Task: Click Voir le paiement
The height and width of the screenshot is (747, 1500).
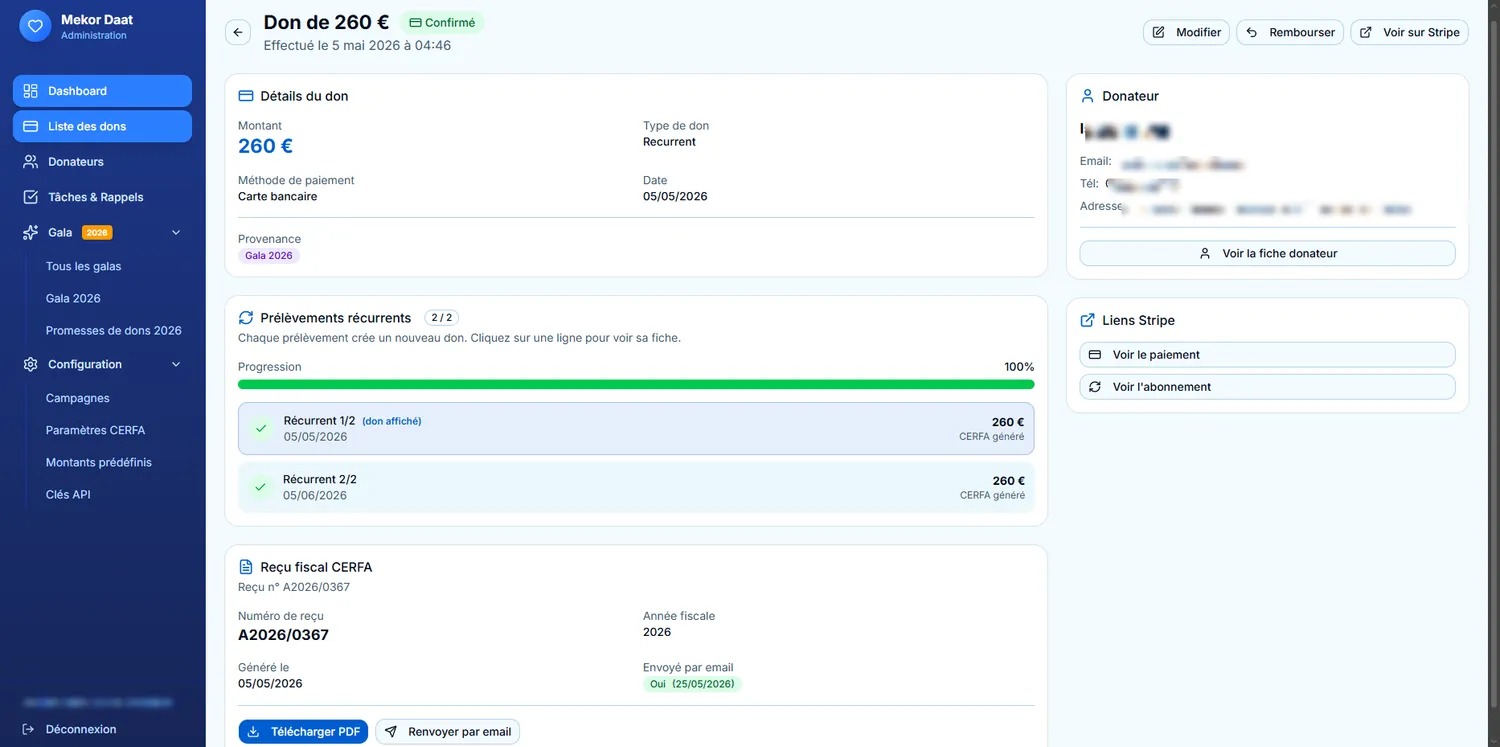Action: 1267,355
